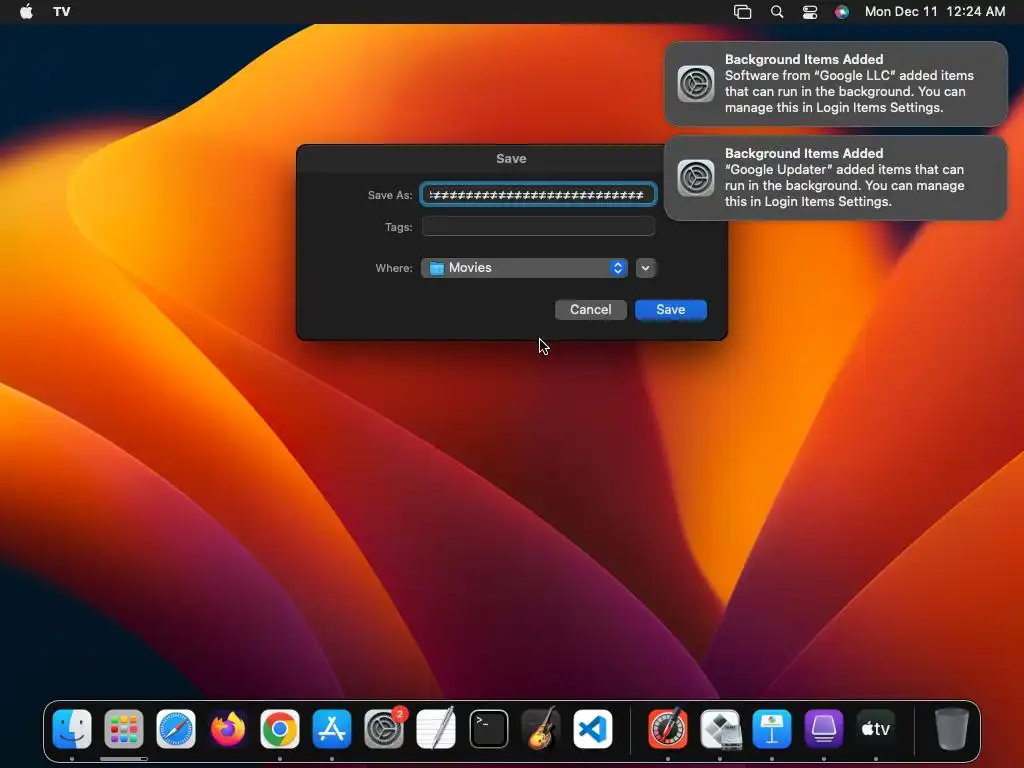The width and height of the screenshot is (1024, 768).
Task: Launch Visual Studio Code from Dock
Action: [x=593, y=729]
